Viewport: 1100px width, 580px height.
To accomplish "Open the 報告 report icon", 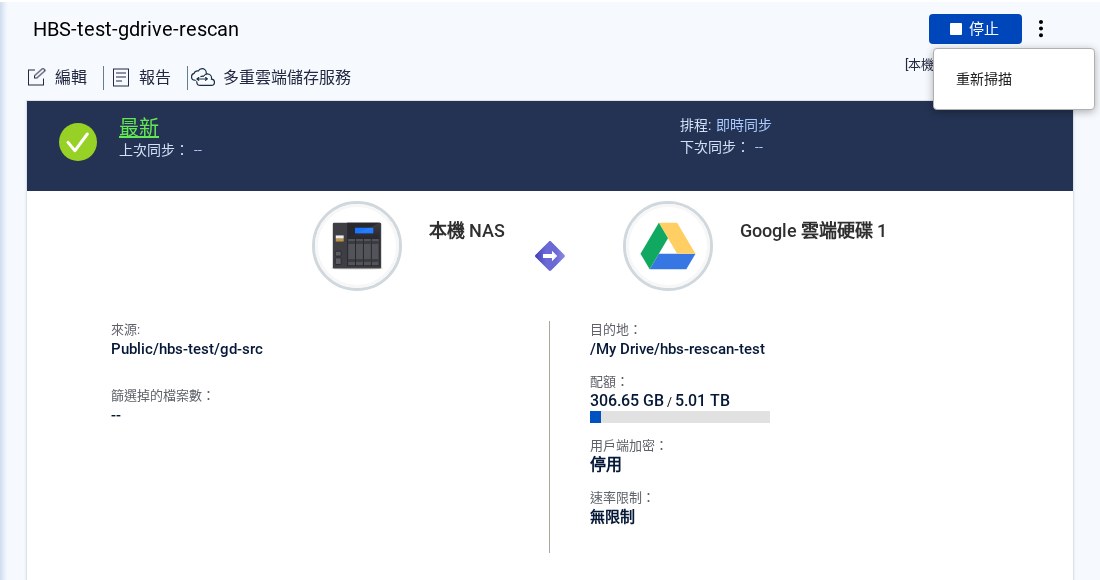I will point(121,77).
